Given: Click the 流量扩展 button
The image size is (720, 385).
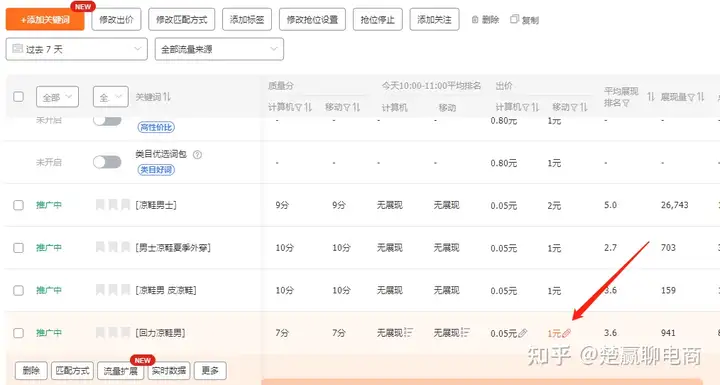Looking at the screenshot, I should coord(121,370).
